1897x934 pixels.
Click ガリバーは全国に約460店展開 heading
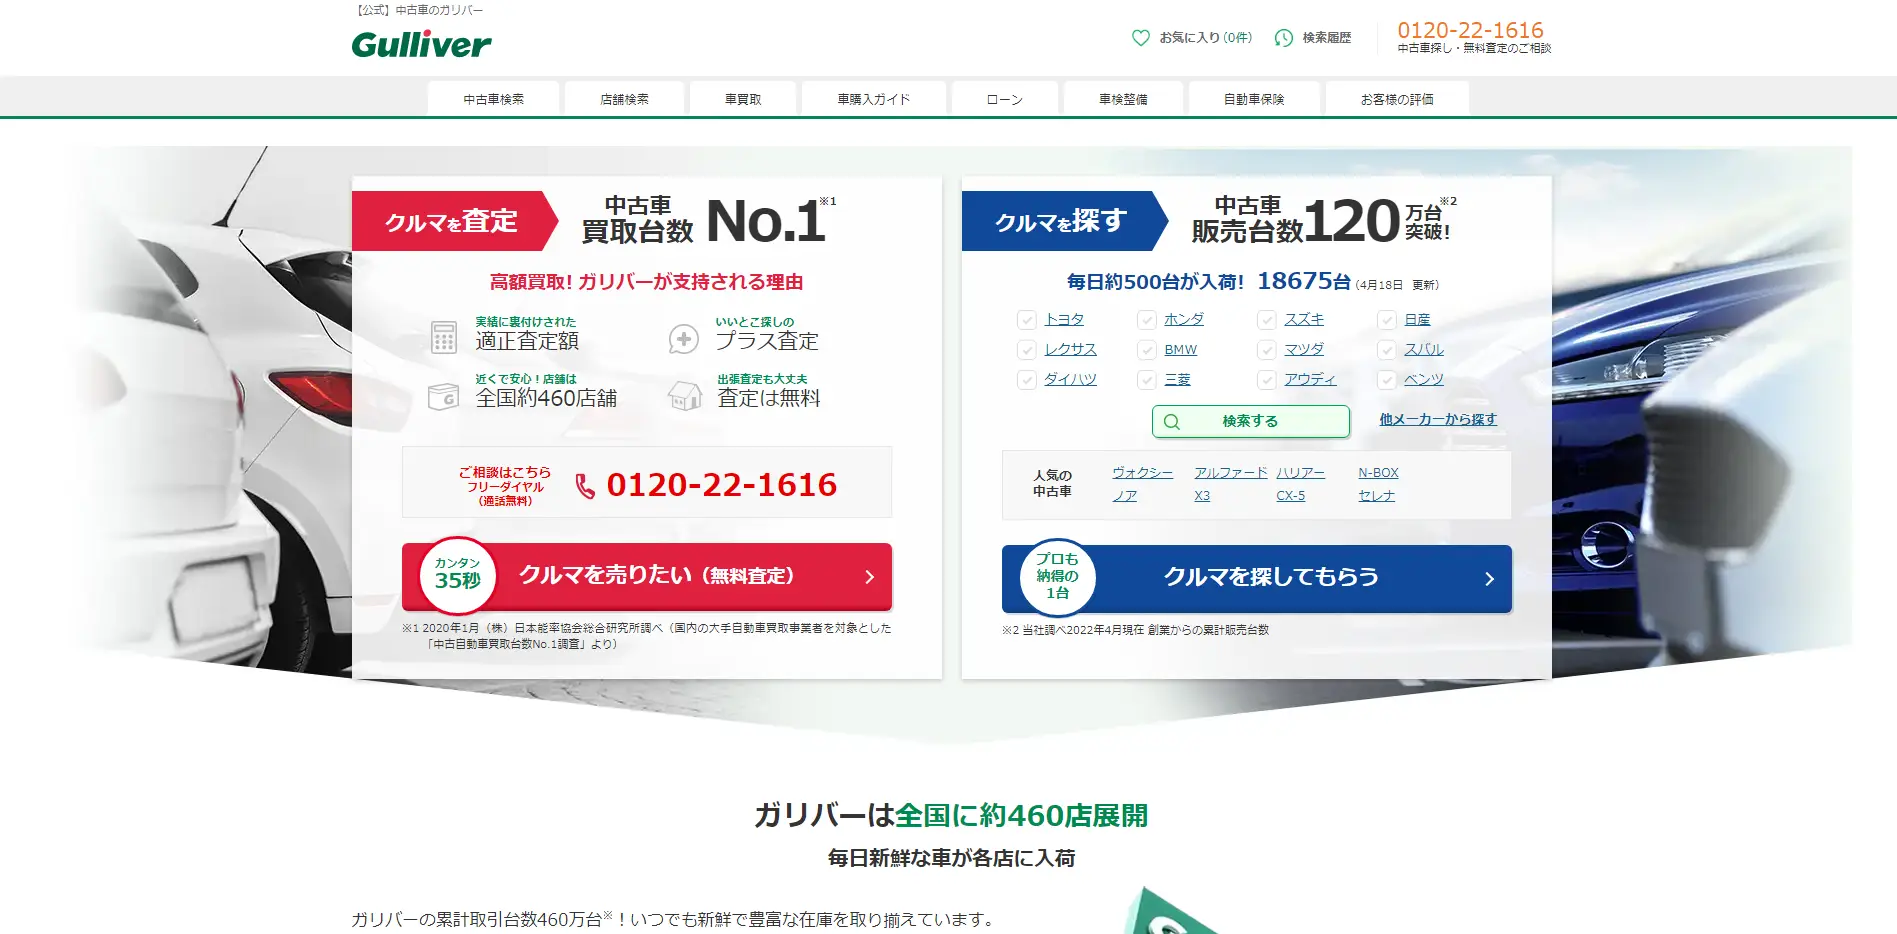pyautogui.click(x=951, y=816)
